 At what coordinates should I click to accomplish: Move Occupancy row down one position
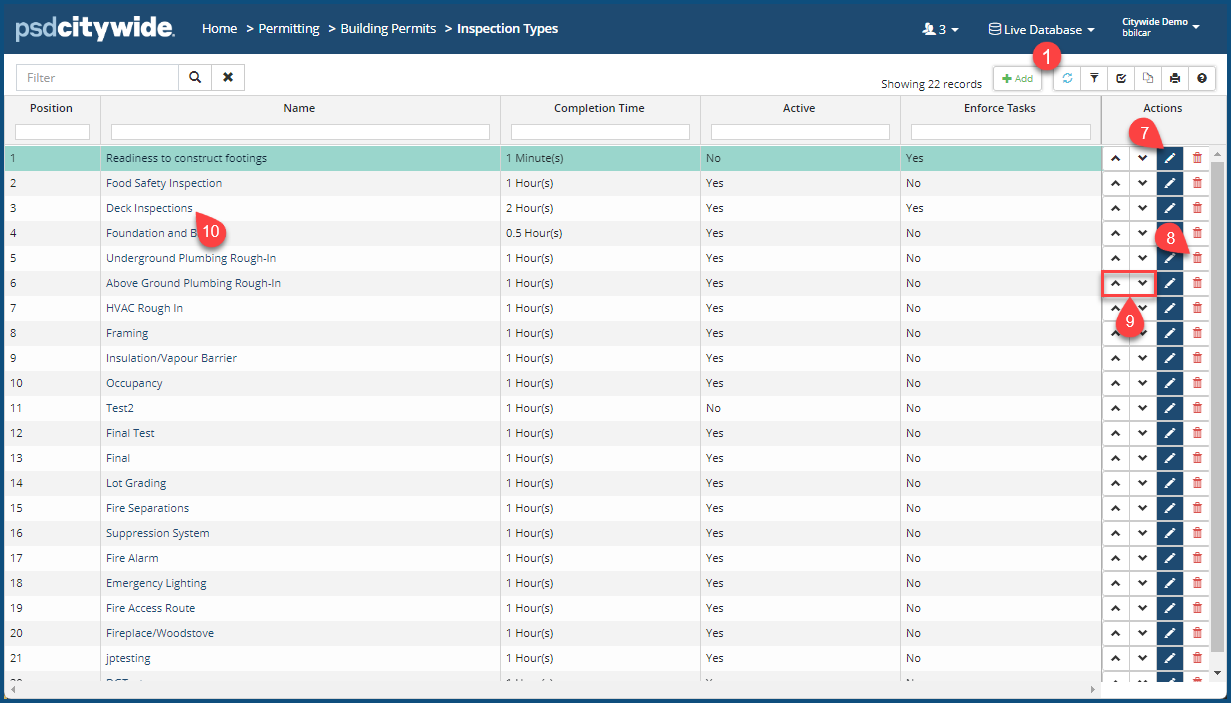pos(1142,383)
